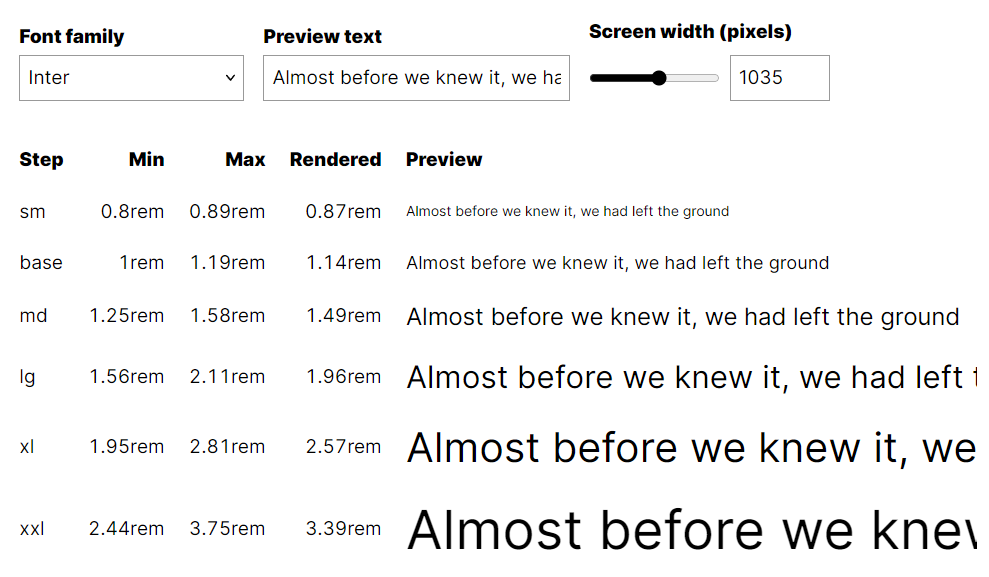Click the Screen width number field
Screen dimensions: 989x577
pos(779,78)
